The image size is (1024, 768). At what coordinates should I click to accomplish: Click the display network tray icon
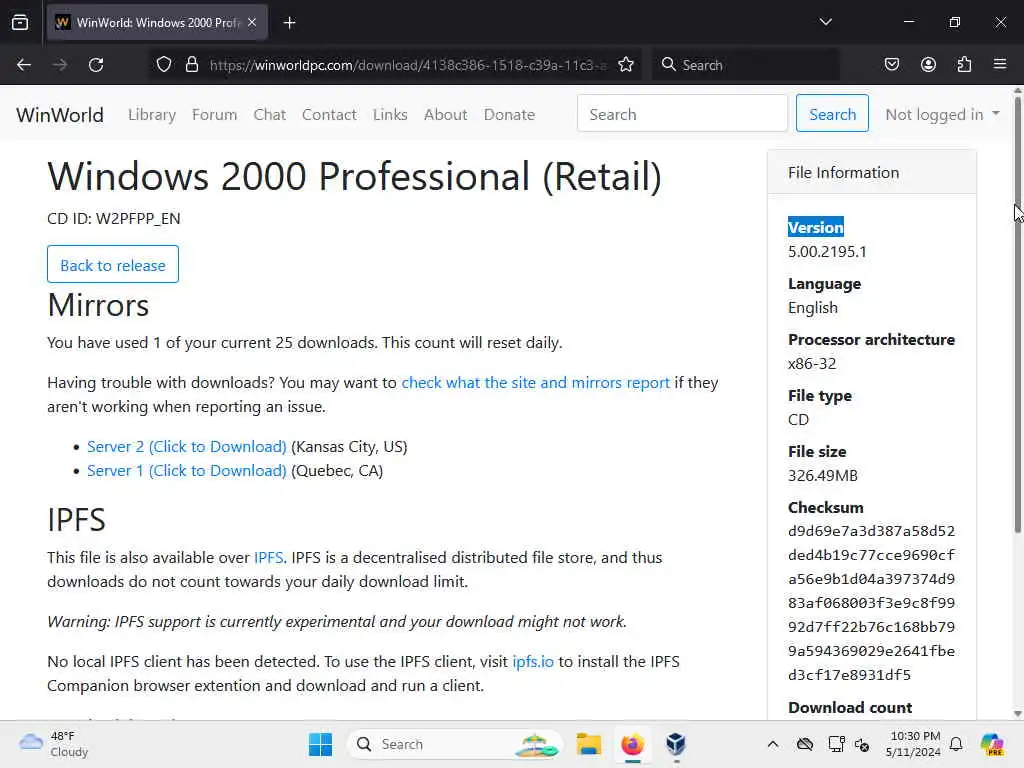pos(836,744)
